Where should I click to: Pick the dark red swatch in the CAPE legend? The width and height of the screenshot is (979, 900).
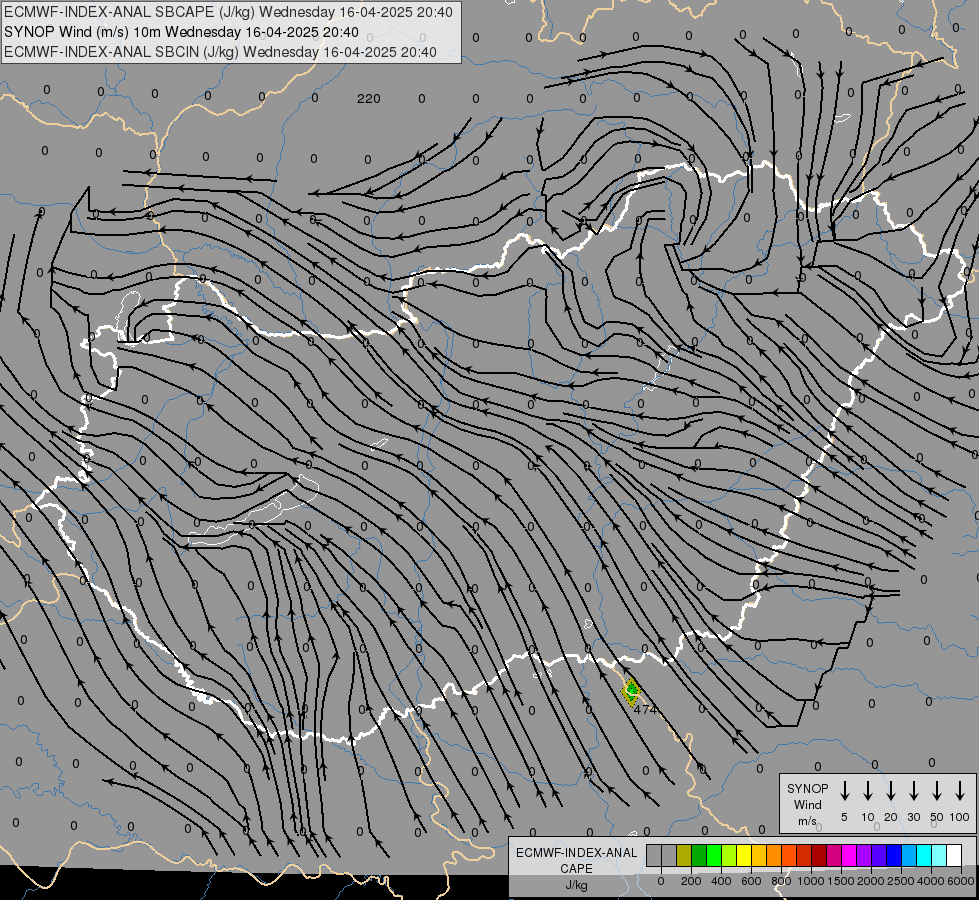click(x=820, y=855)
